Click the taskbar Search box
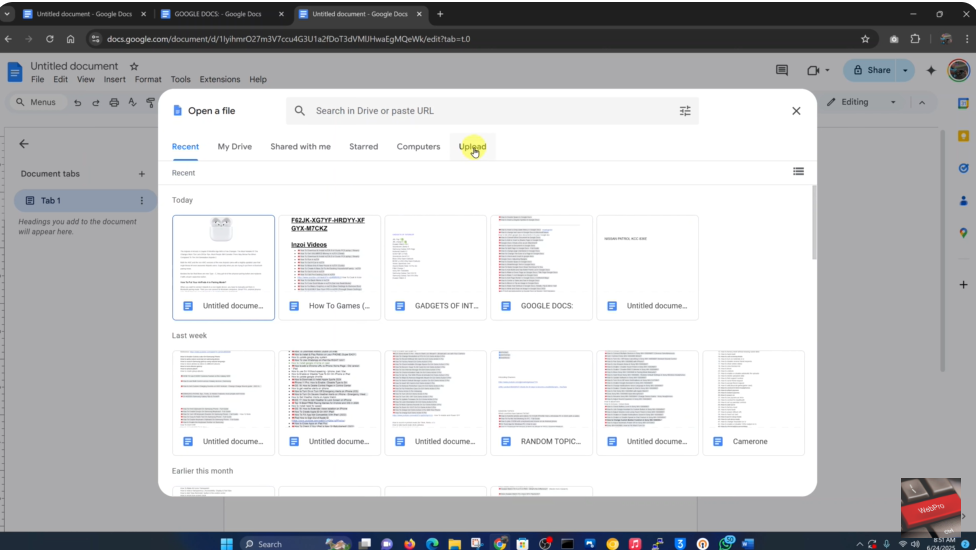This screenshot has width=976, height=550. pyautogui.click(x=296, y=544)
